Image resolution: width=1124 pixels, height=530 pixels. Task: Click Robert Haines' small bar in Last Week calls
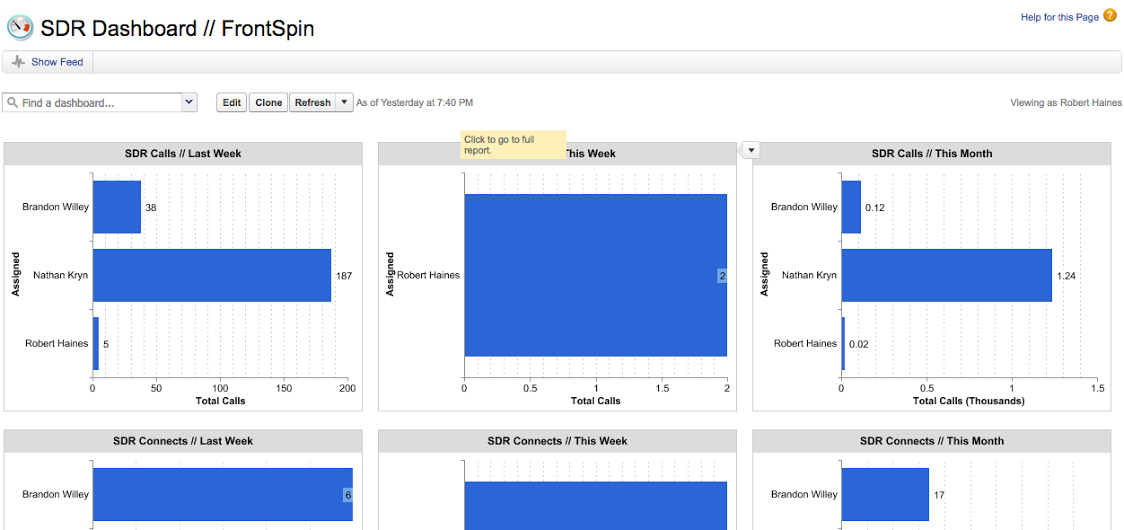96,344
